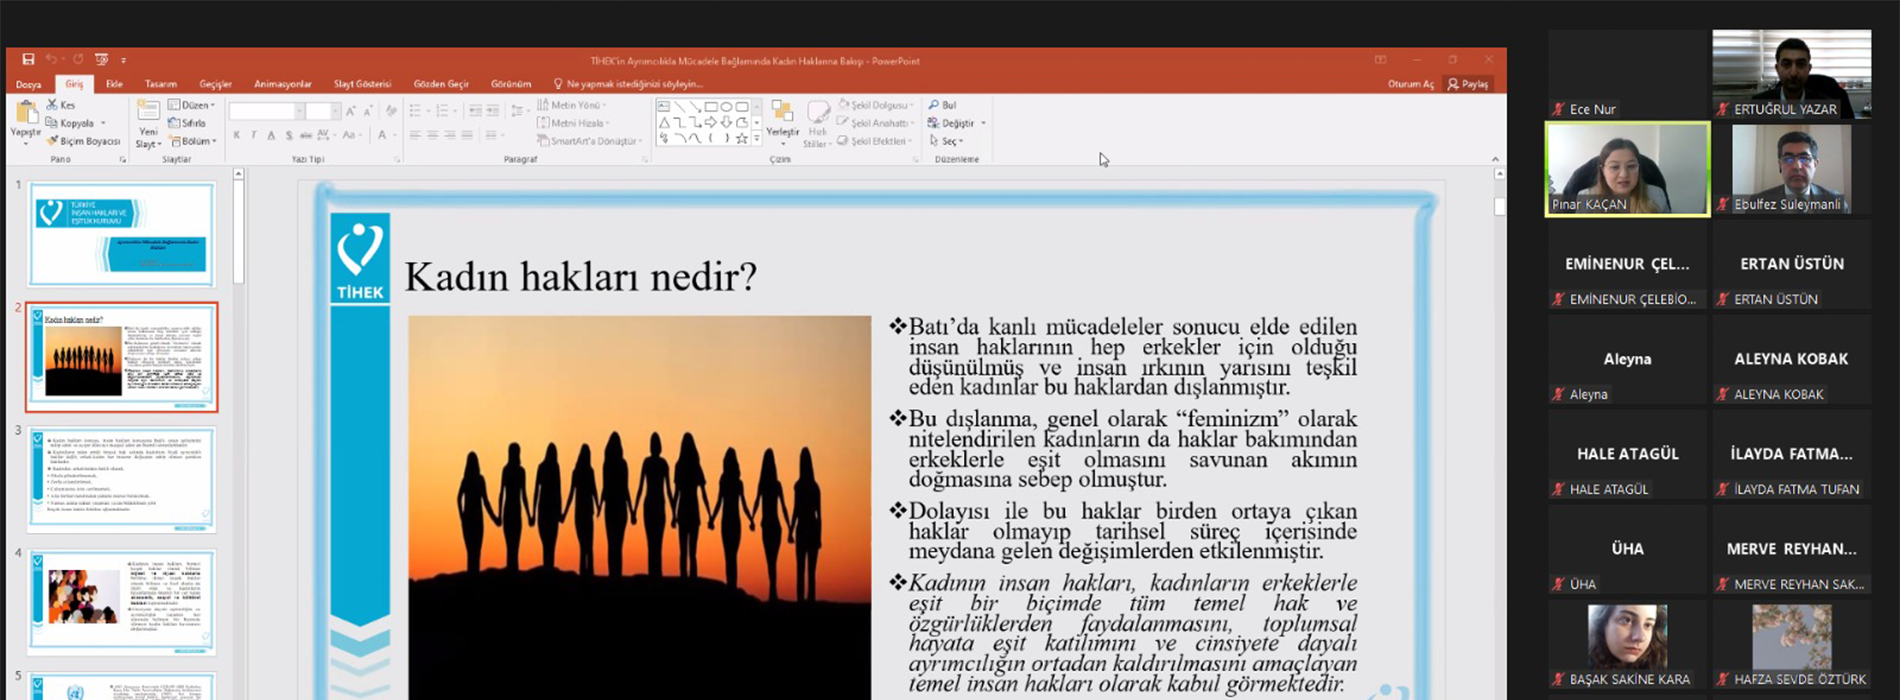Clear all text formatting
The height and width of the screenshot is (700, 1900).
coord(391,111)
